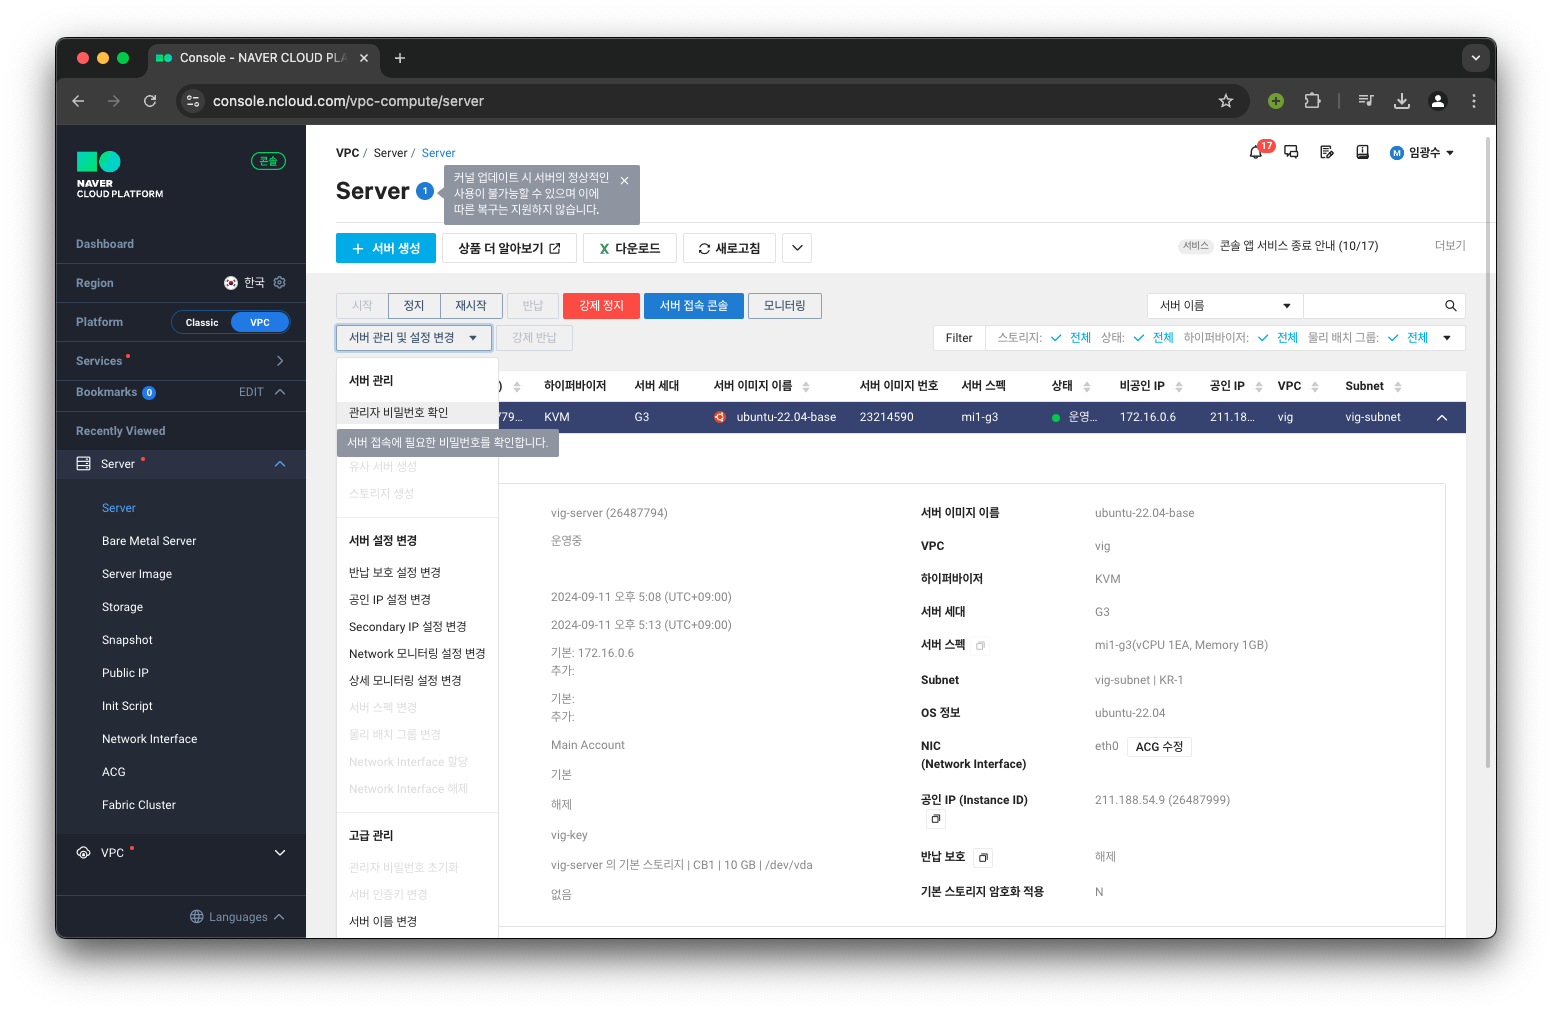This screenshot has height=1012, width=1552.
Task: Click the NAVER Cloud Platform logo
Action: 120,174
